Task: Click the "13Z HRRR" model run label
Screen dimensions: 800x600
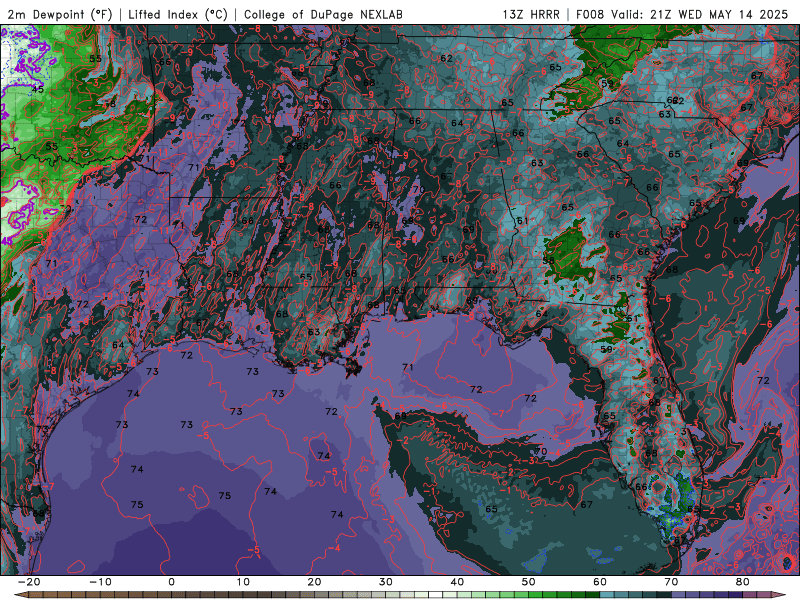Action: [x=531, y=14]
